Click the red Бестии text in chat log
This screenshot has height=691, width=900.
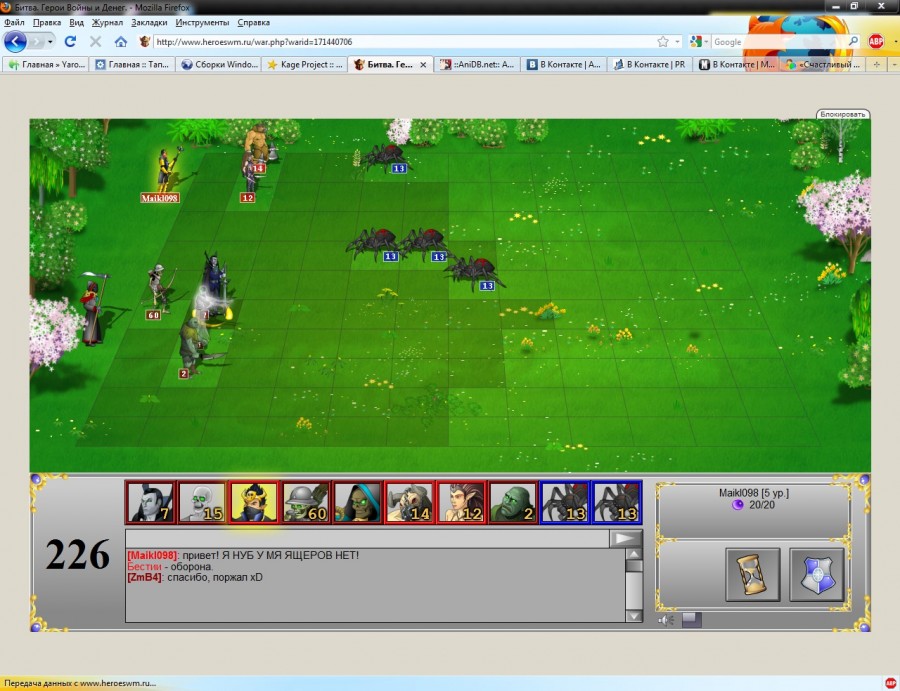tap(145, 566)
